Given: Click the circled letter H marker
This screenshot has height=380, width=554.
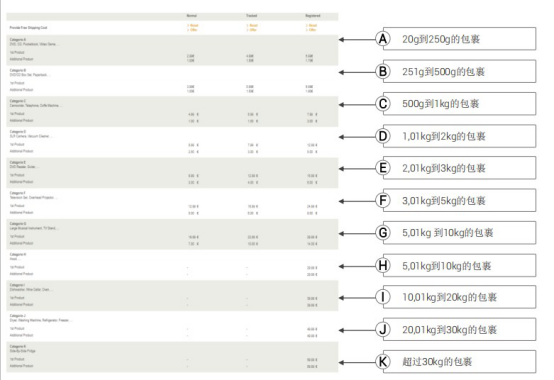Looking at the screenshot, I should pyautogui.click(x=383, y=265).
